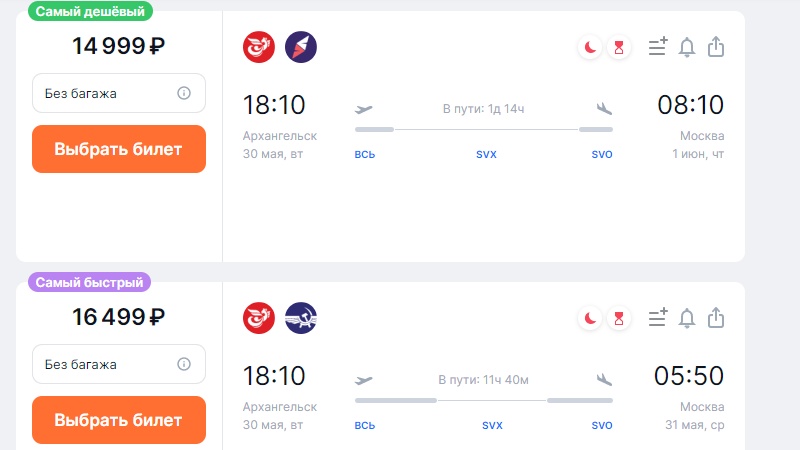
Task: Choose the 16 499₽ ticket via 'Выбрать билет'
Action: [x=119, y=420]
